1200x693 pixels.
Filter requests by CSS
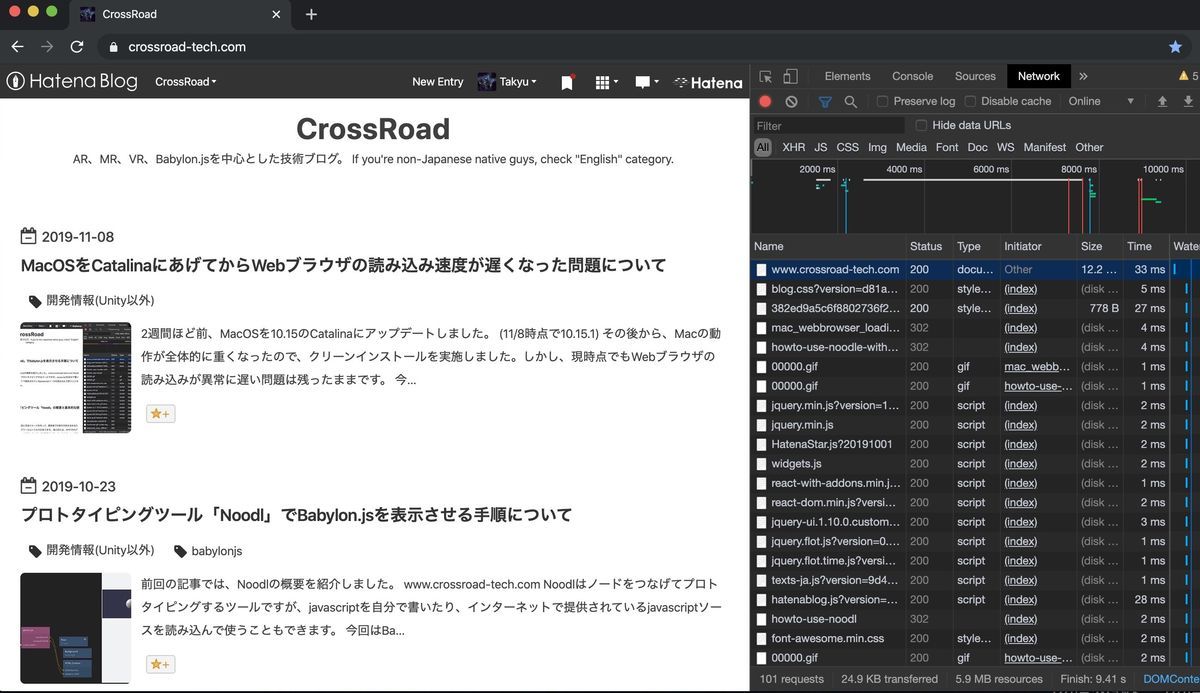[847, 147]
